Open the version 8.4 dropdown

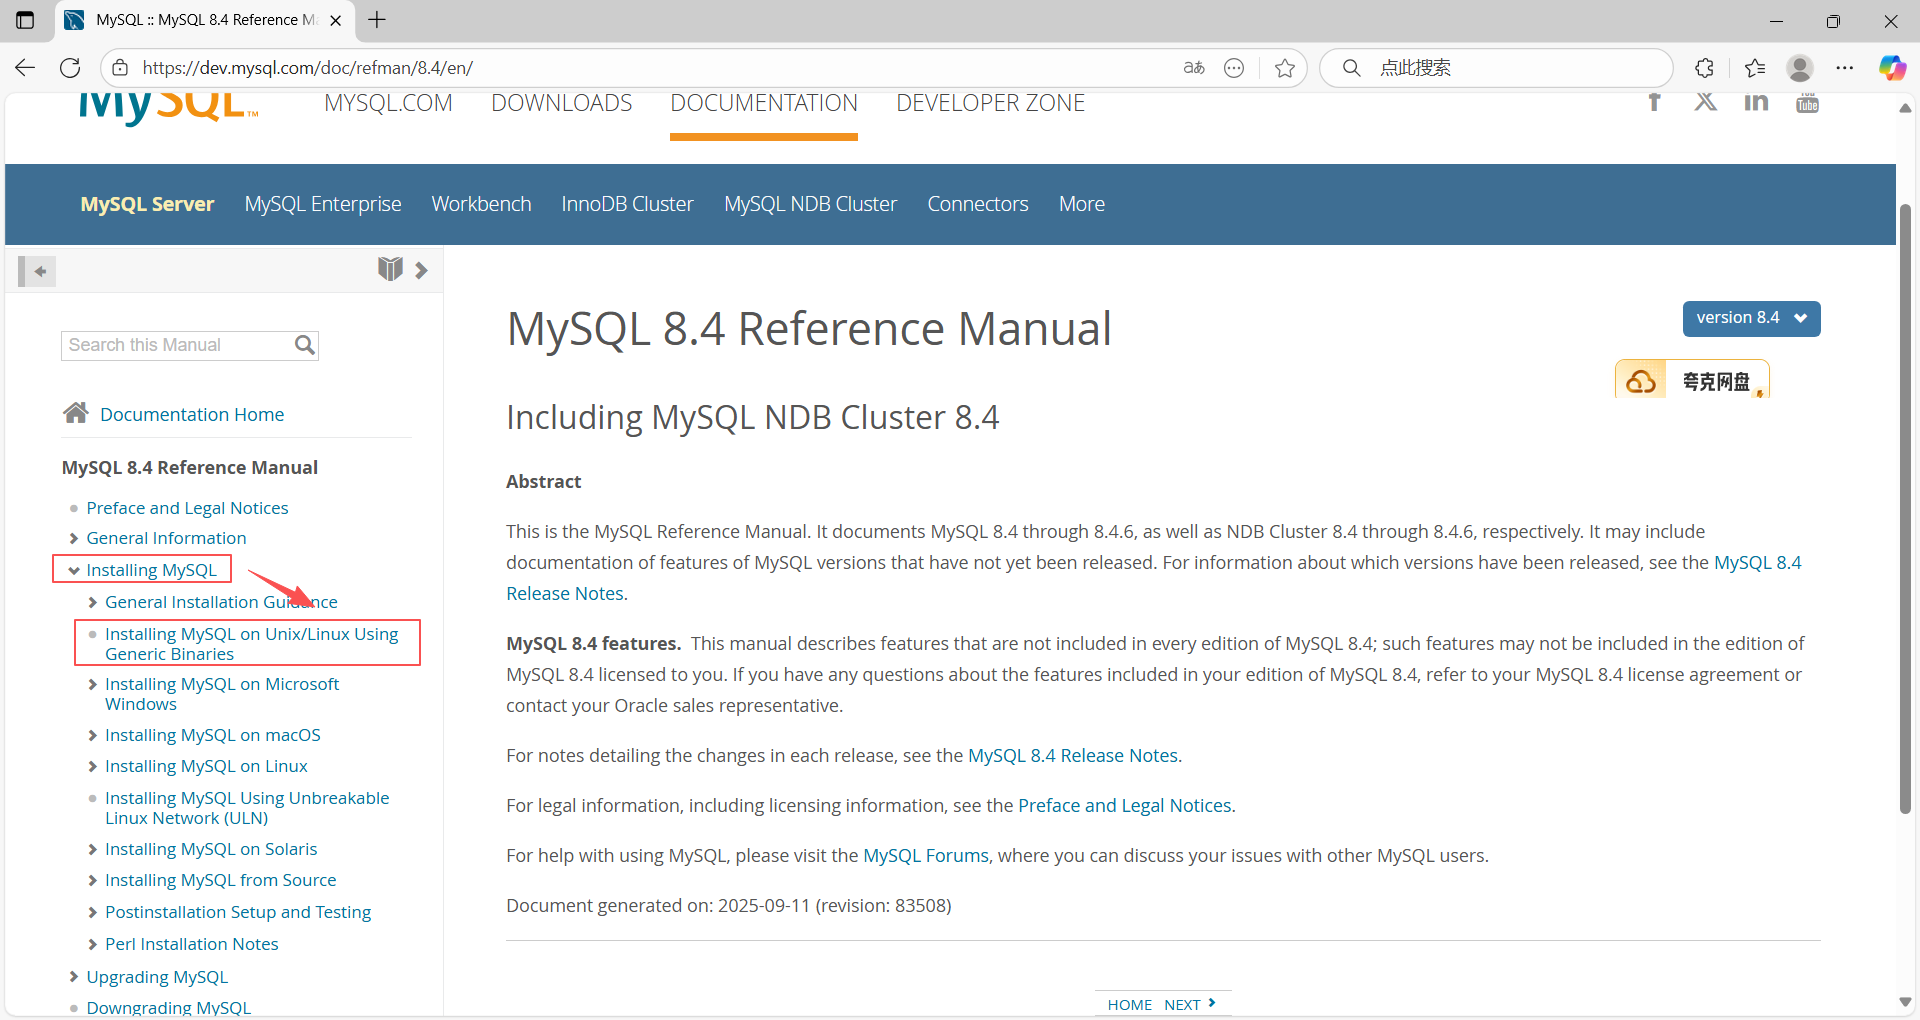tap(1751, 318)
